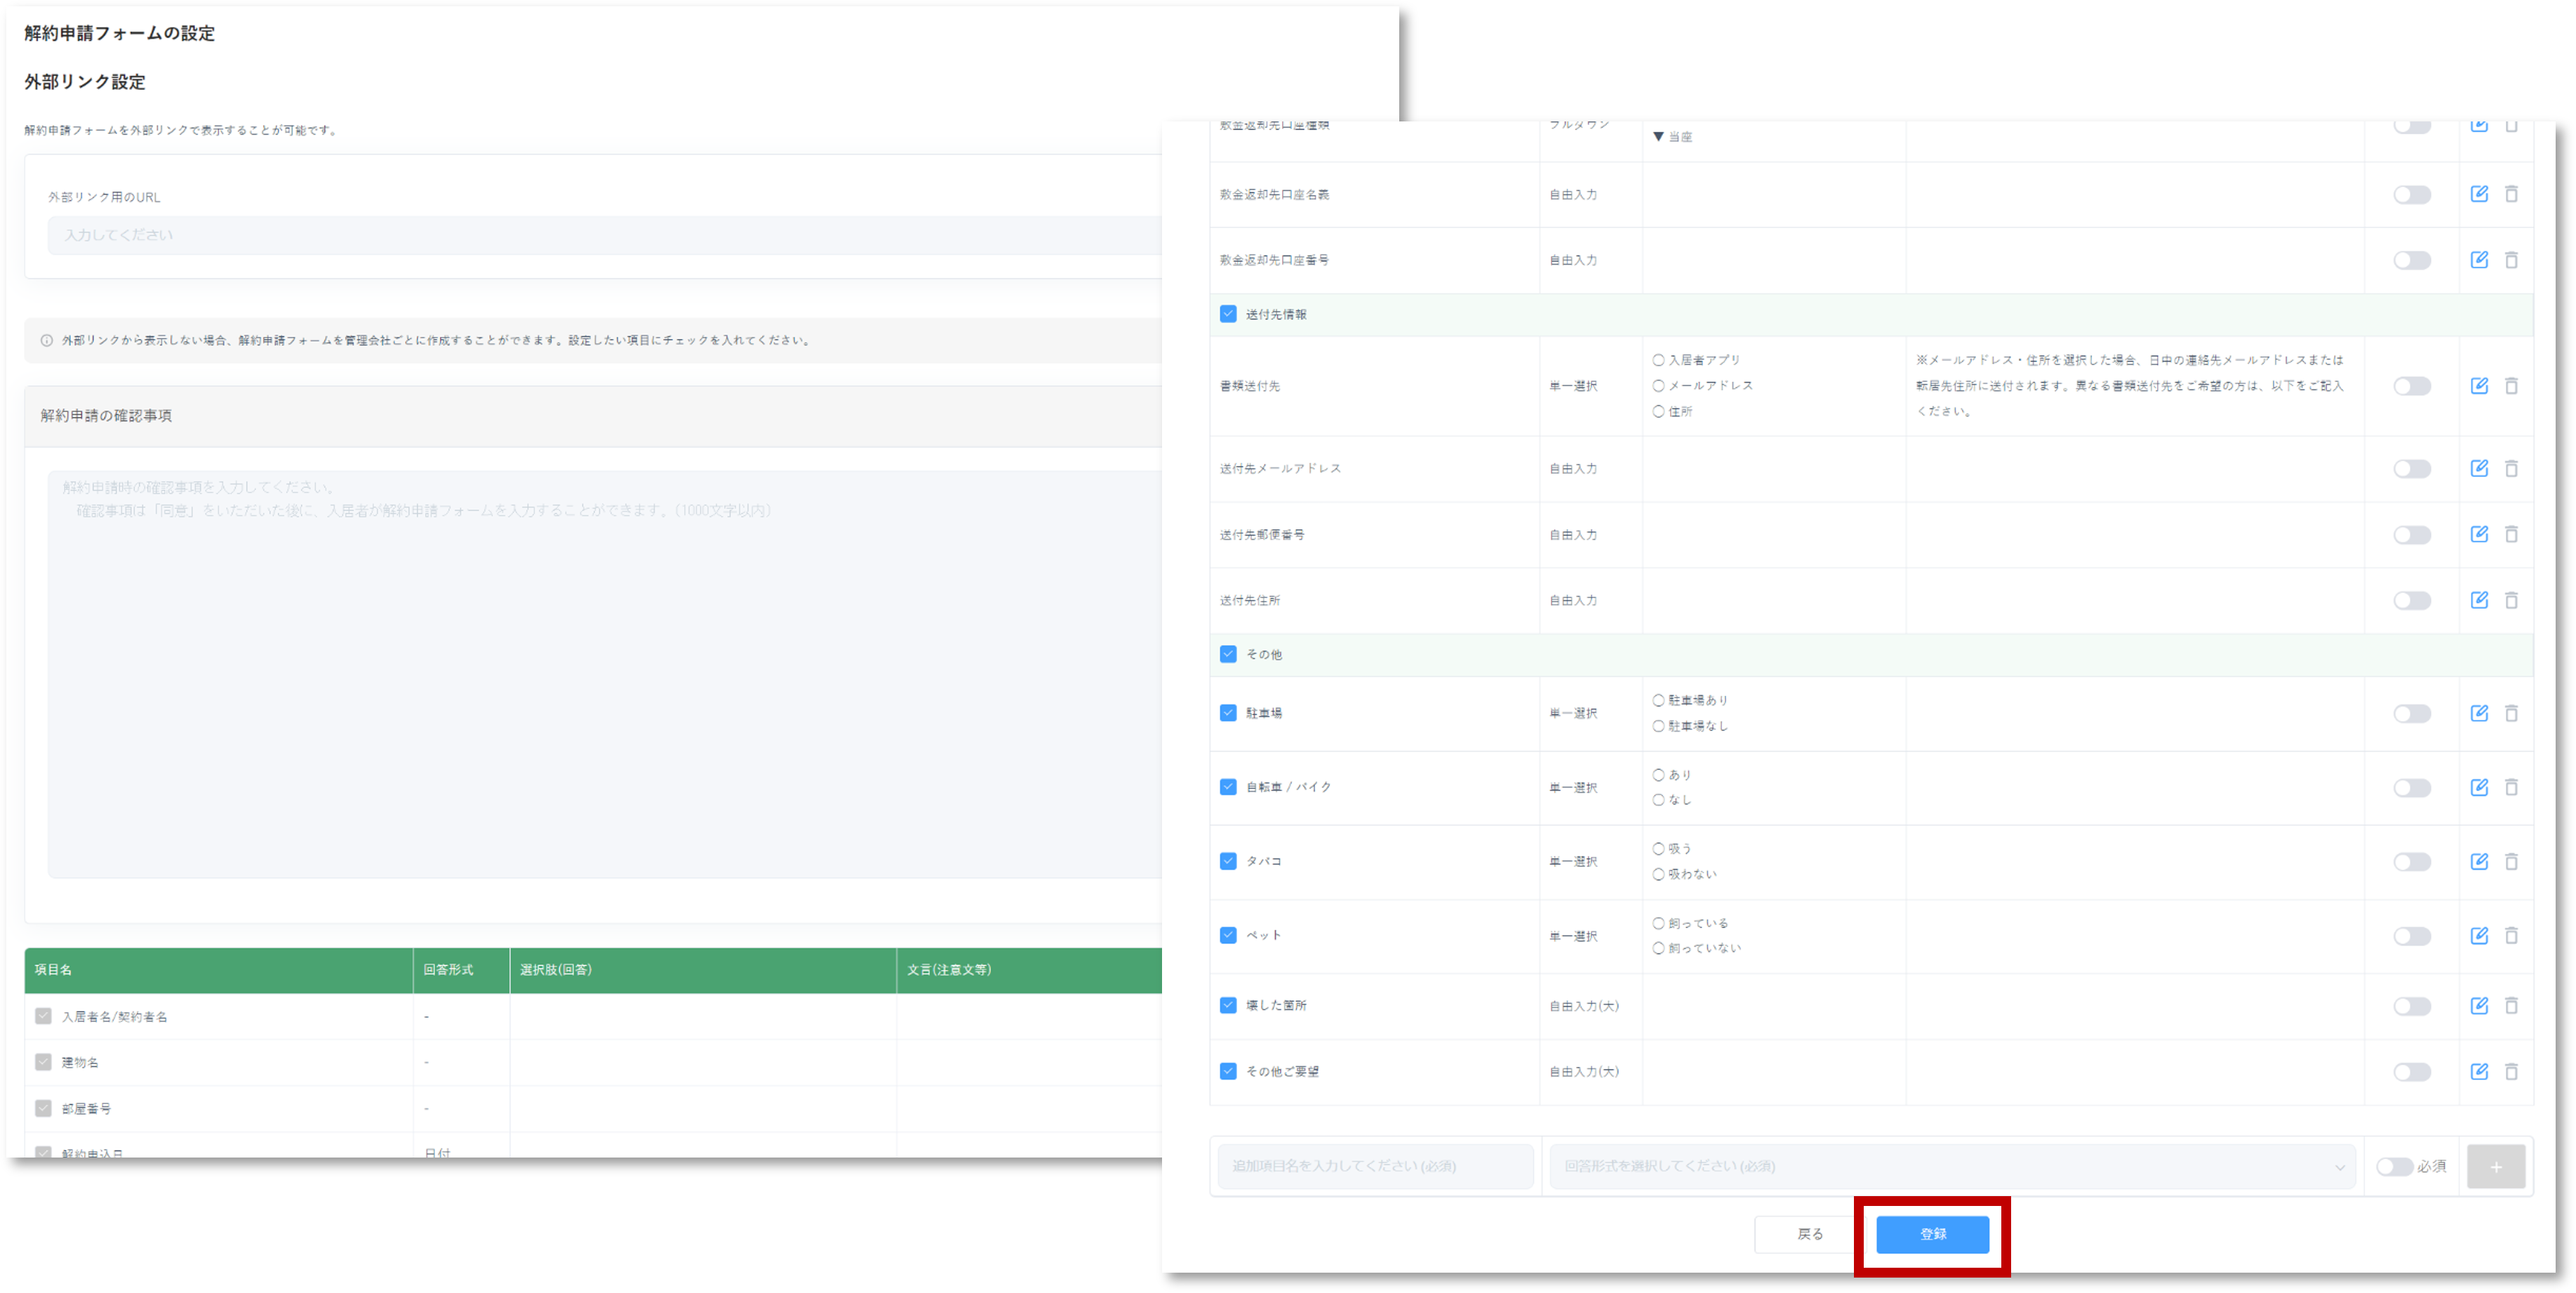2576x1293 pixels.
Task: Delete the タバコ row with trash icon
Action: click(2511, 861)
